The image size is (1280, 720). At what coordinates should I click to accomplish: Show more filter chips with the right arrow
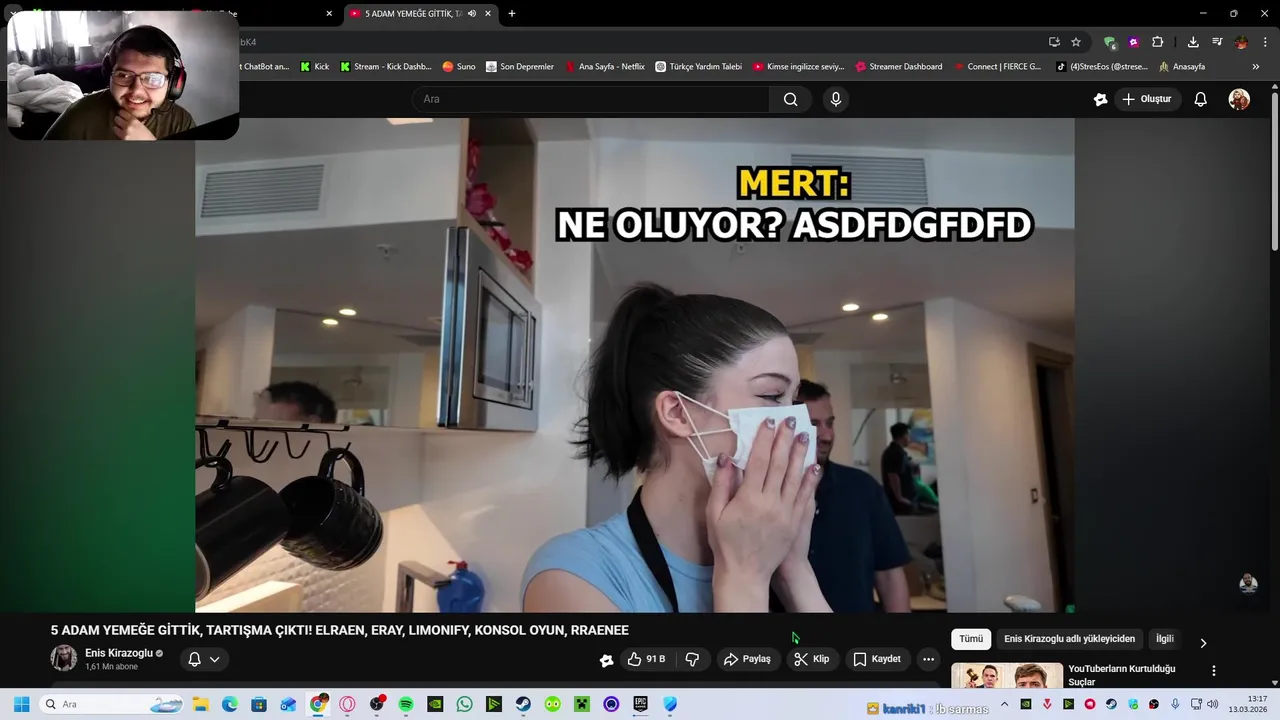click(x=1203, y=643)
